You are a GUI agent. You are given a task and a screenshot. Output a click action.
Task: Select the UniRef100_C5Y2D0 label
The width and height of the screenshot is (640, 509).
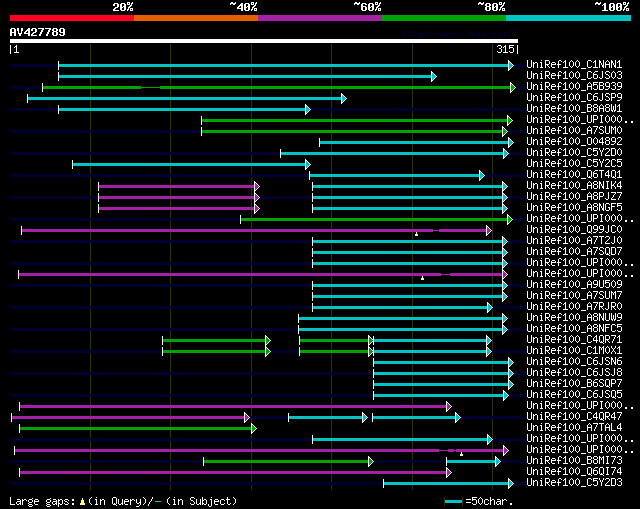[574, 153]
